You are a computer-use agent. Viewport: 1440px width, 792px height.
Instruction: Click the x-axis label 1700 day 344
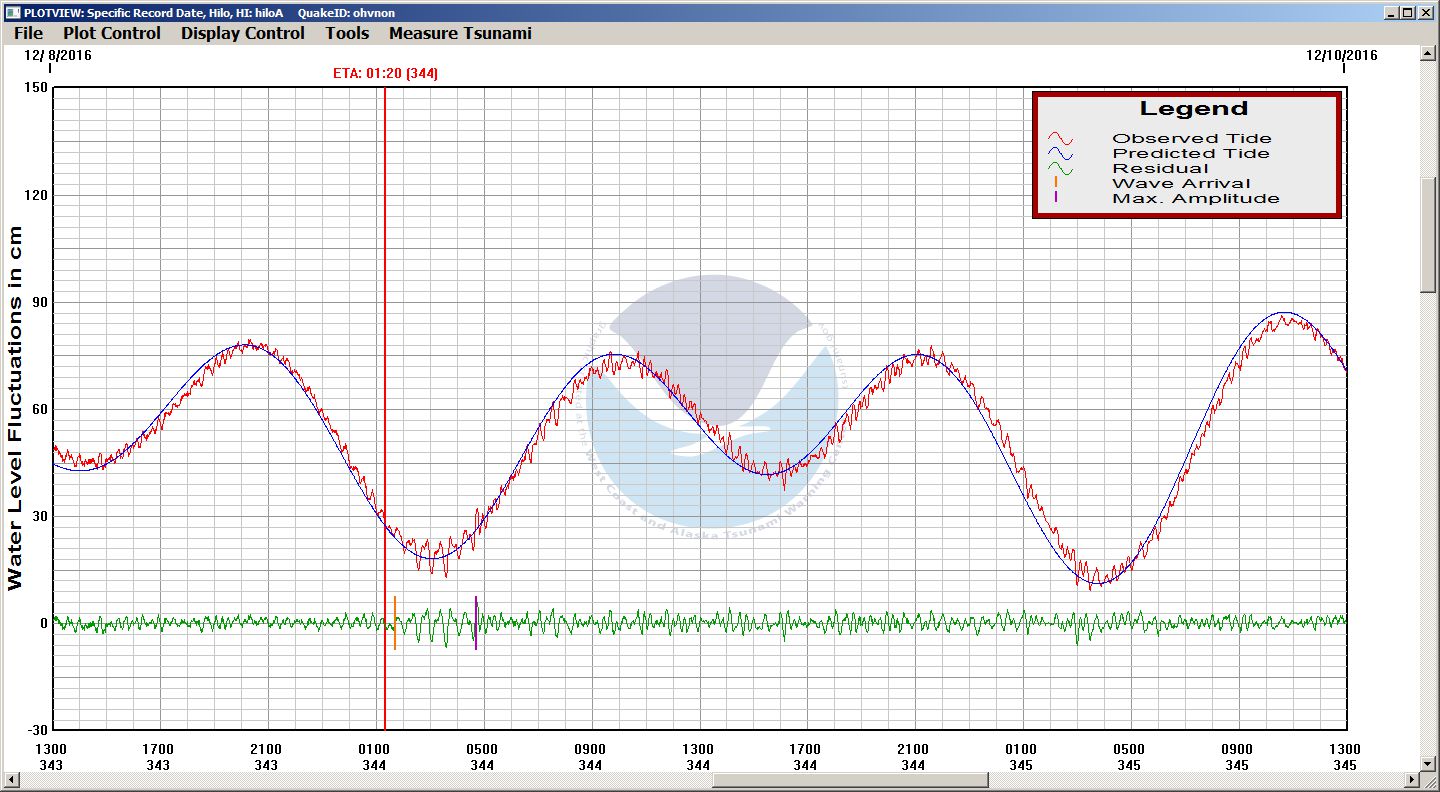[x=805, y=757]
